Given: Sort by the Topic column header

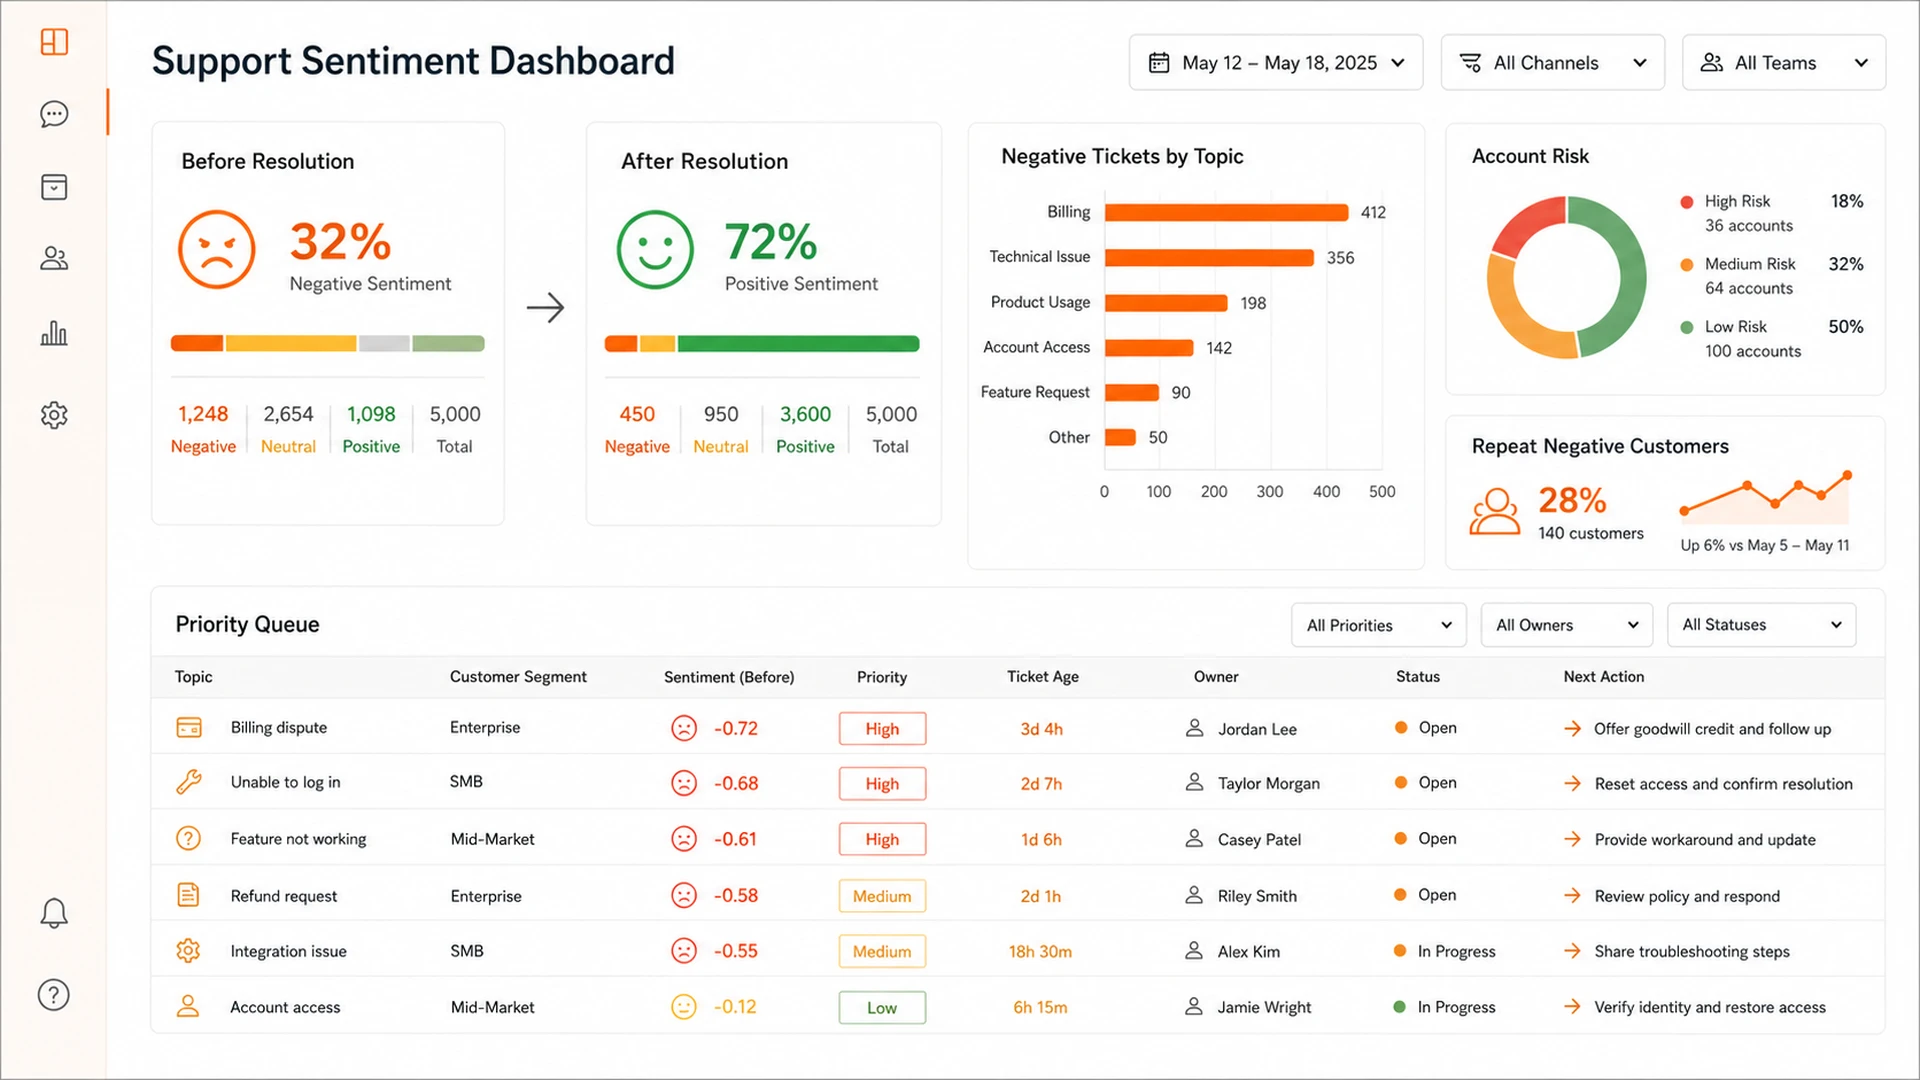Looking at the screenshot, I should click(x=193, y=677).
